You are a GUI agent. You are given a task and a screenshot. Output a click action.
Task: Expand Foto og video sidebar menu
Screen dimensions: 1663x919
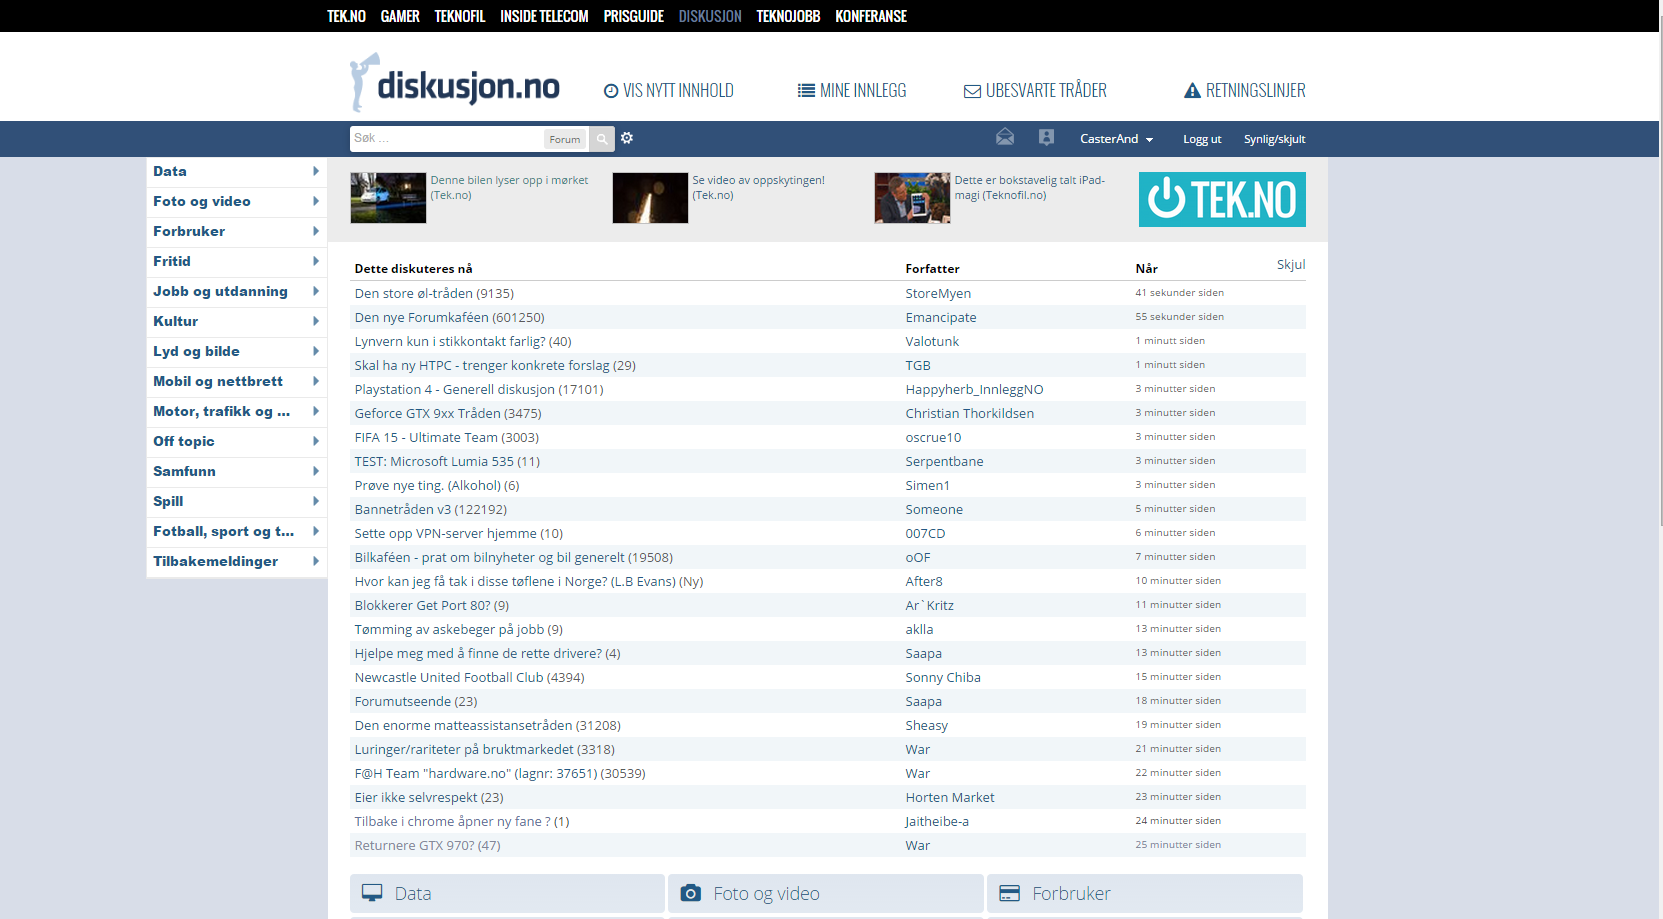coord(315,201)
